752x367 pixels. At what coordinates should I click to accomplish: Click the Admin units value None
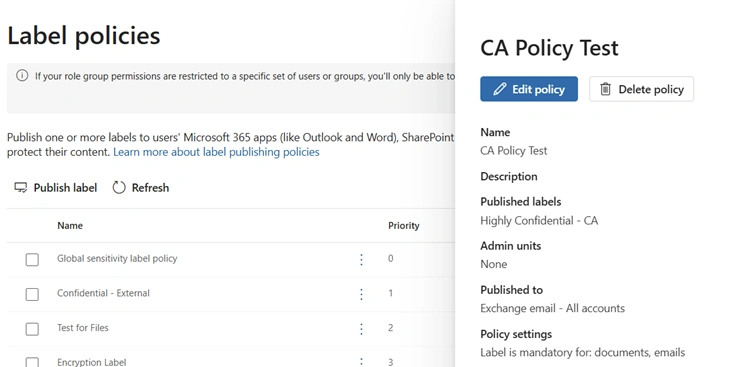click(494, 264)
